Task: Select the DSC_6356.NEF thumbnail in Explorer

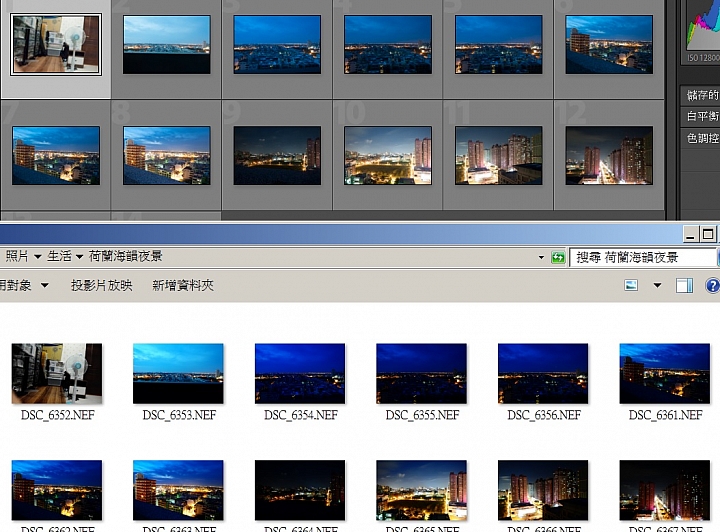Action: (543, 374)
